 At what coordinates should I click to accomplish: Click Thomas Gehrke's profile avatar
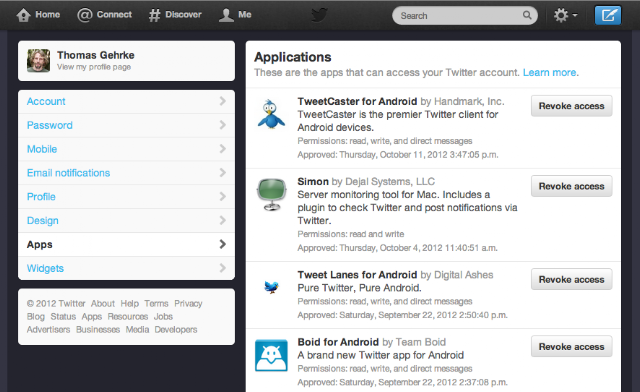pyautogui.click(x=38, y=60)
